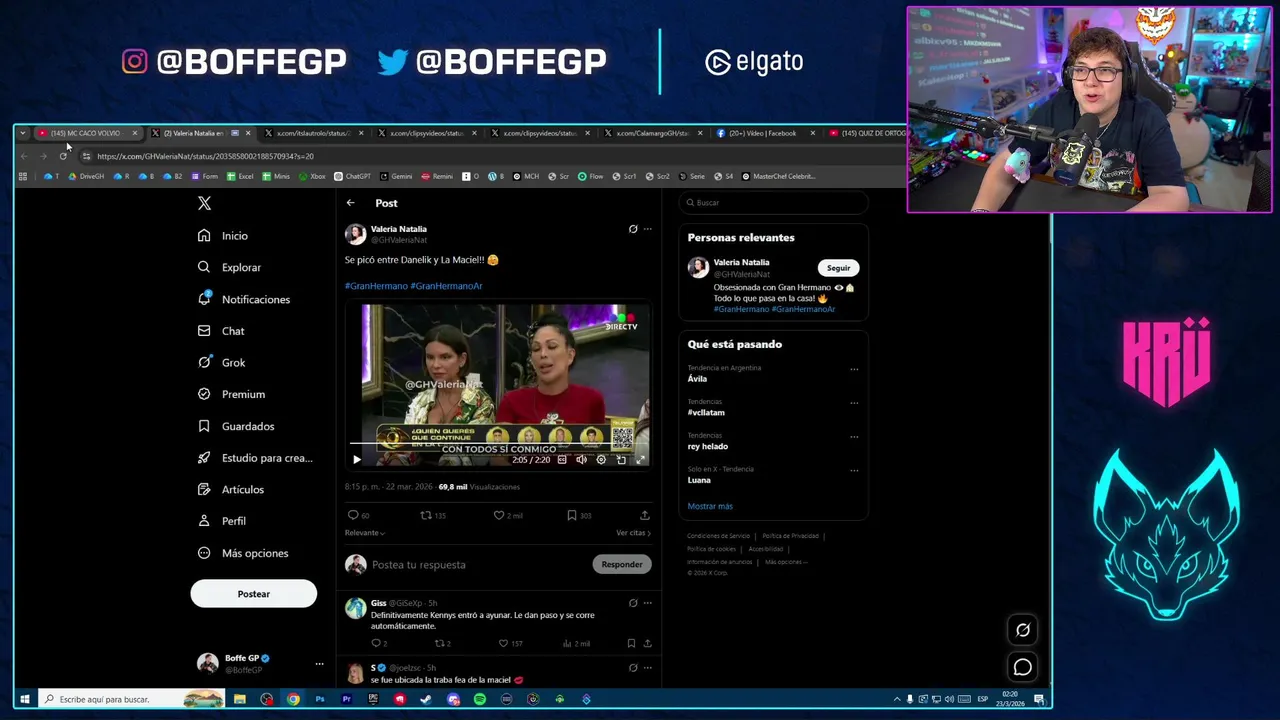Bookmark the post with 303 saves
The image size is (1280, 720).
click(572, 515)
